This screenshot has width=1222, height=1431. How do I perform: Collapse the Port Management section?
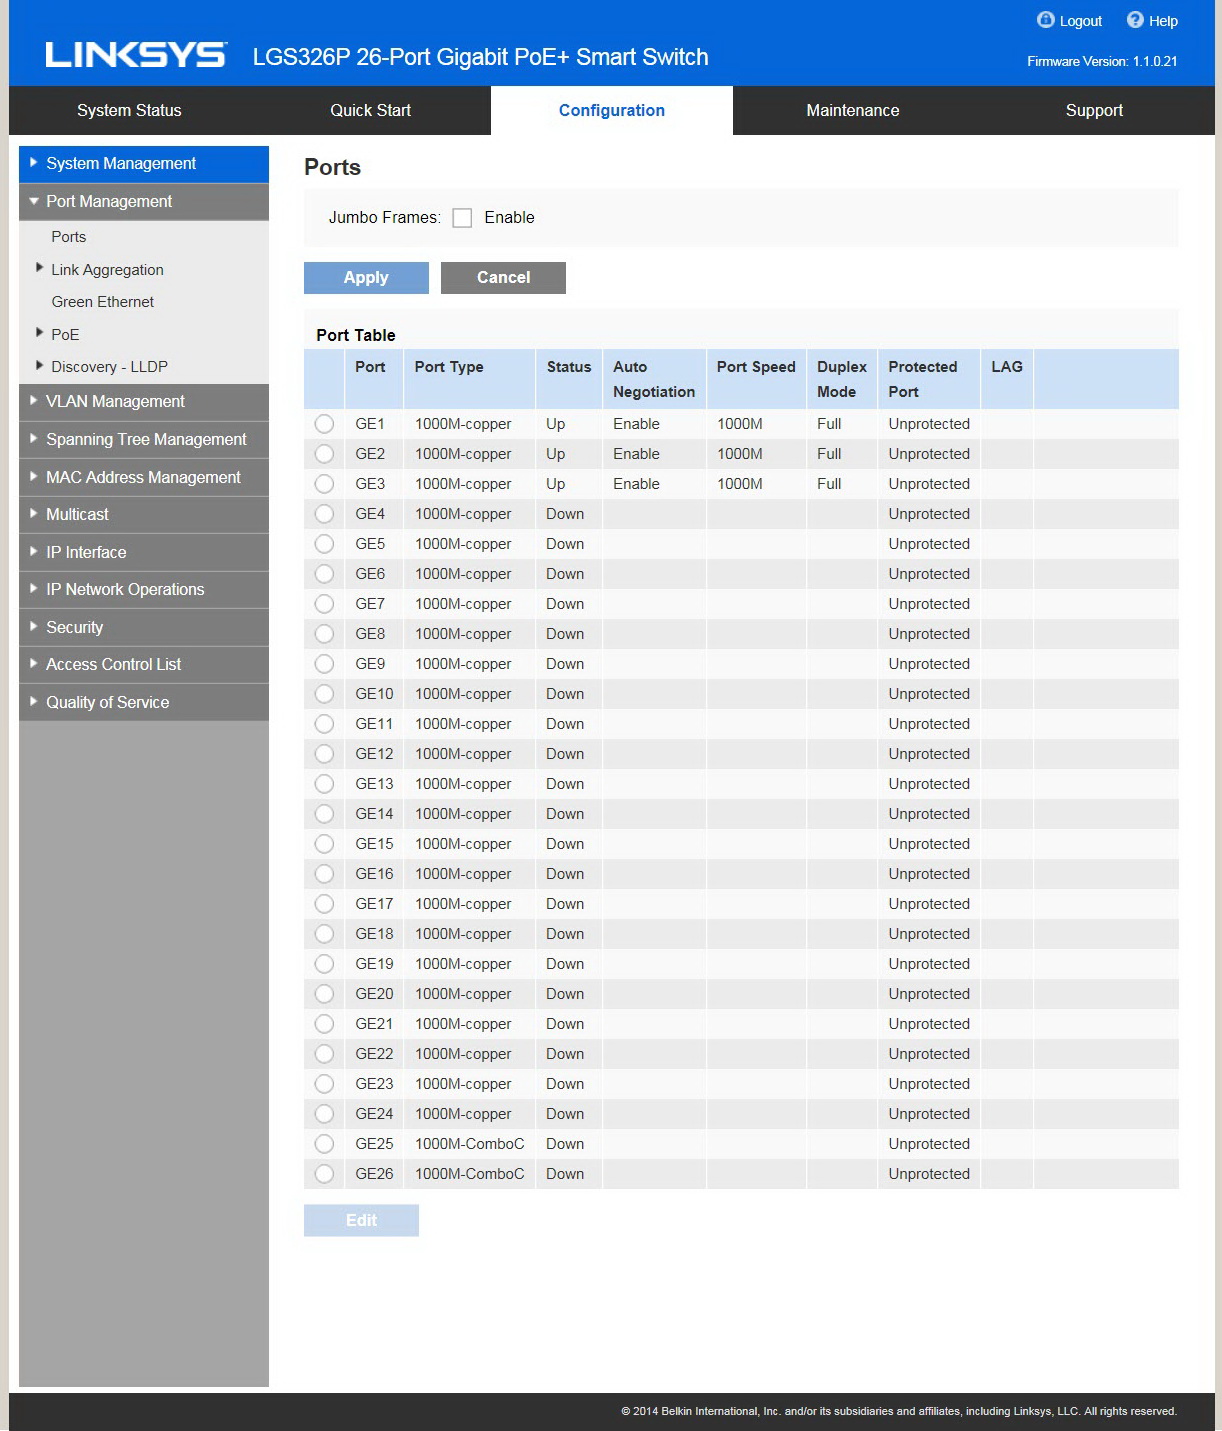pyautogui.click(x=144, y=202)
